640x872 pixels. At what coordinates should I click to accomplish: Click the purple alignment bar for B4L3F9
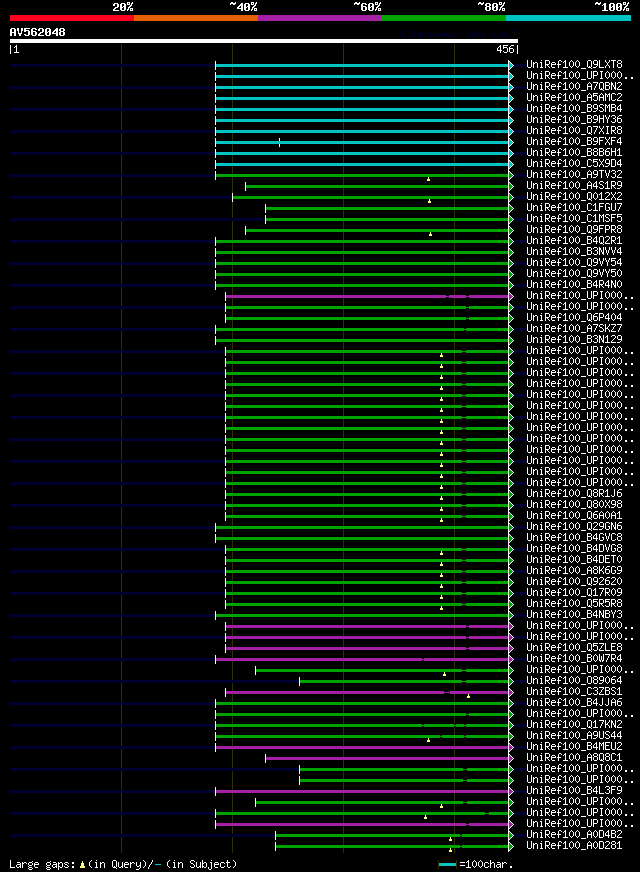(363, 791)
